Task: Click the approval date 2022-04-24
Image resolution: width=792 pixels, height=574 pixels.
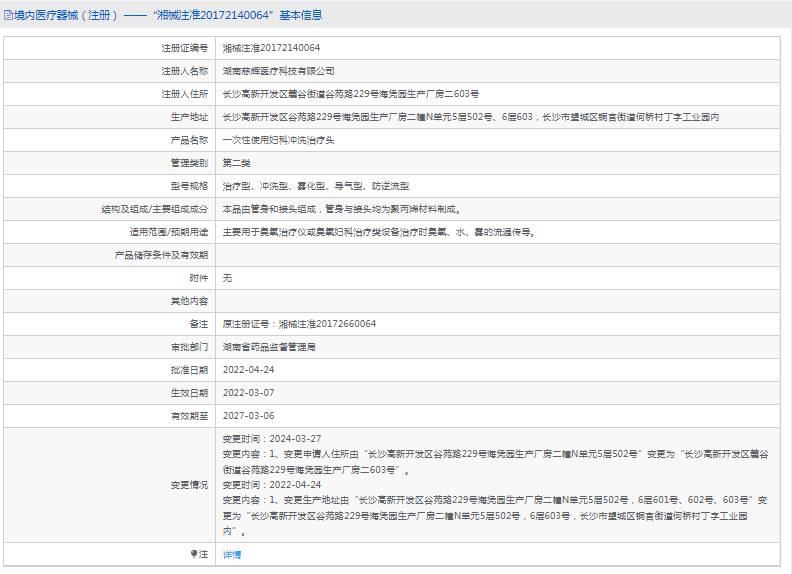Action: pos(249,370)
